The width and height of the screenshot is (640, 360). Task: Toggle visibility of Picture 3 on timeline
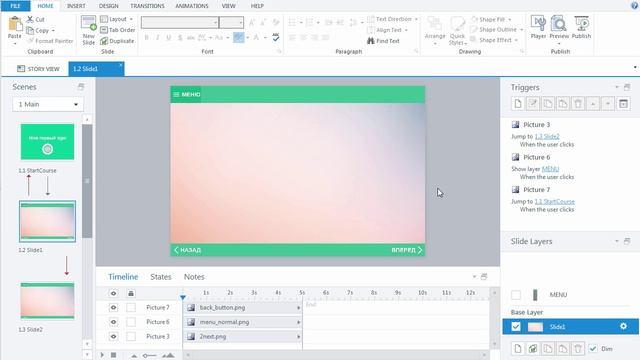click(113, 336)
